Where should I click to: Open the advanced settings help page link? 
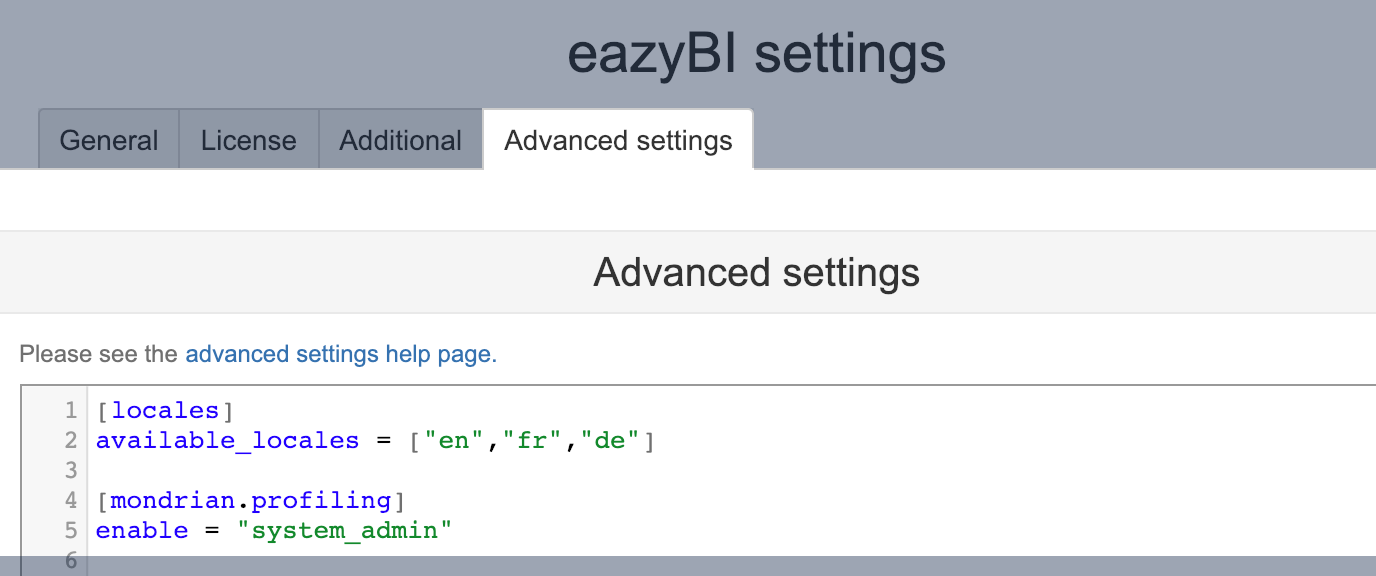click(340, 354)
